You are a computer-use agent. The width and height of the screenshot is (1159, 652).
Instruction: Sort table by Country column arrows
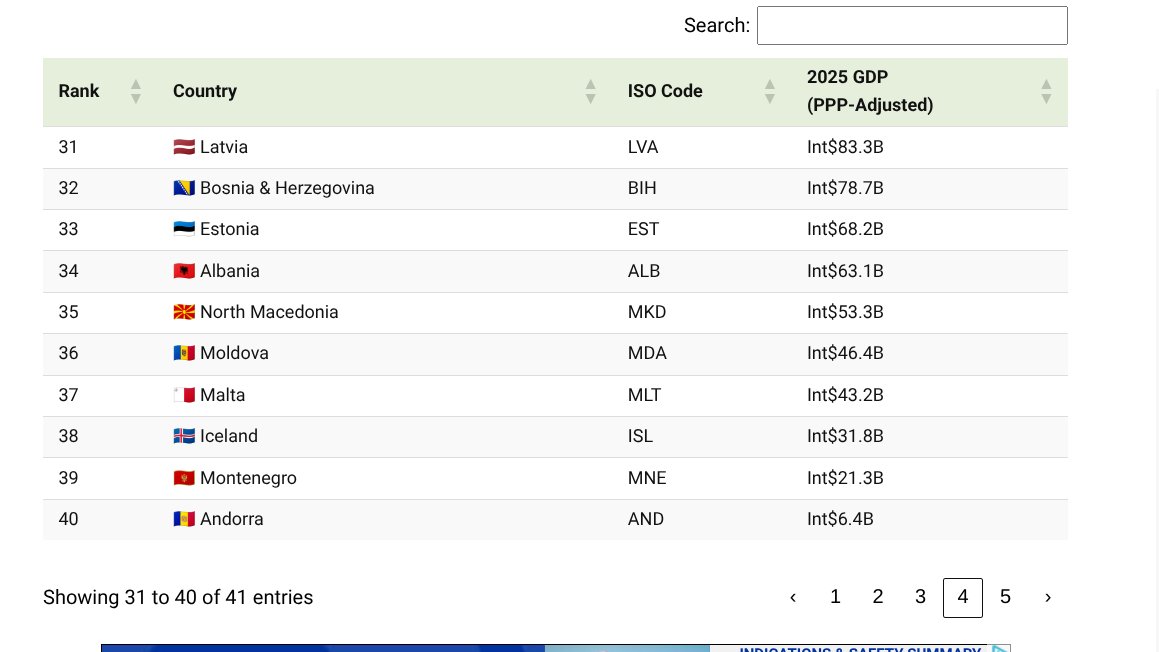(x=590, y=92)
